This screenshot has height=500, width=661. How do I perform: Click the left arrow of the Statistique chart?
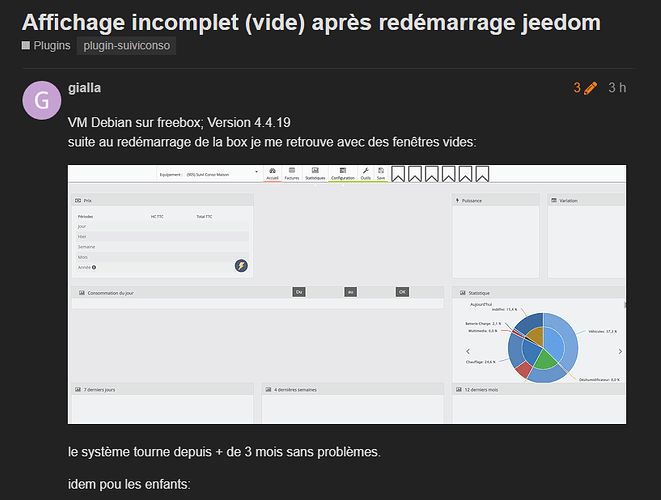pos(468,351)
